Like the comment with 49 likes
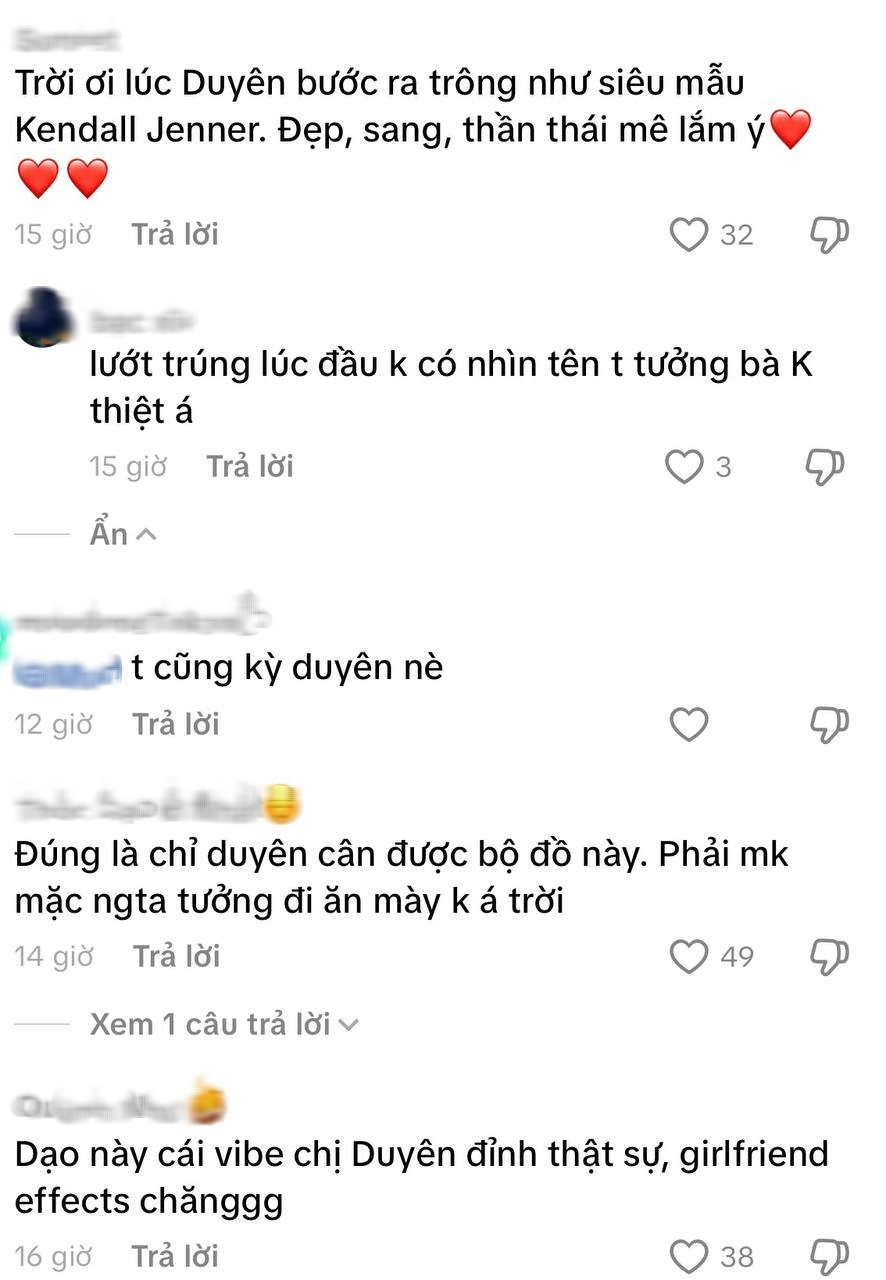 [688, 957]
